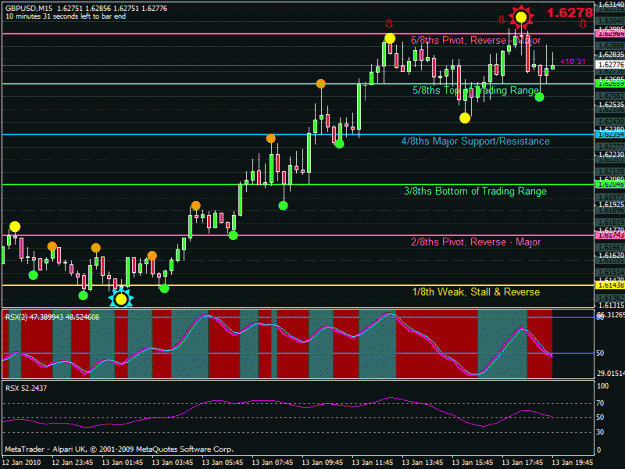Click the orange dot between 2/8ths and 3/8ths lines
The width and height of the screenshot is (625, 469).
click(x=196, y=206)
